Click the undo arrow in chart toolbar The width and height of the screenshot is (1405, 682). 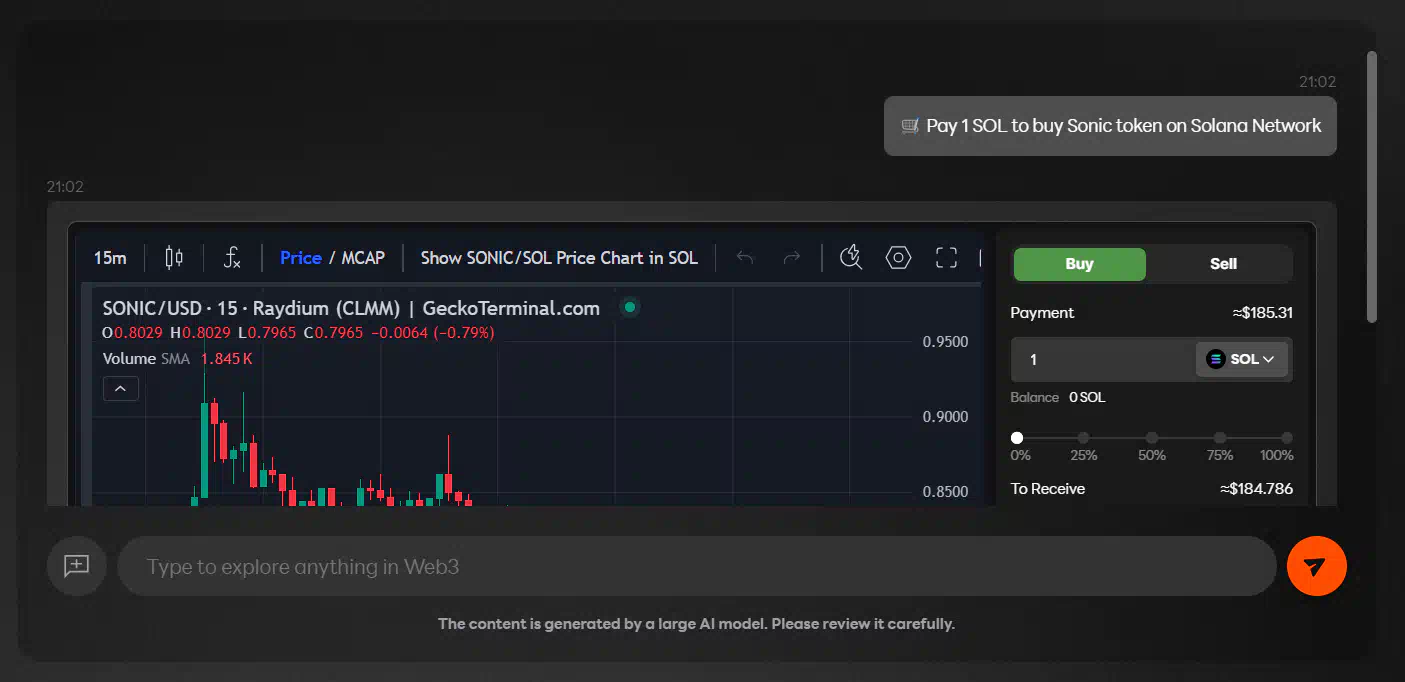[745, 258]
